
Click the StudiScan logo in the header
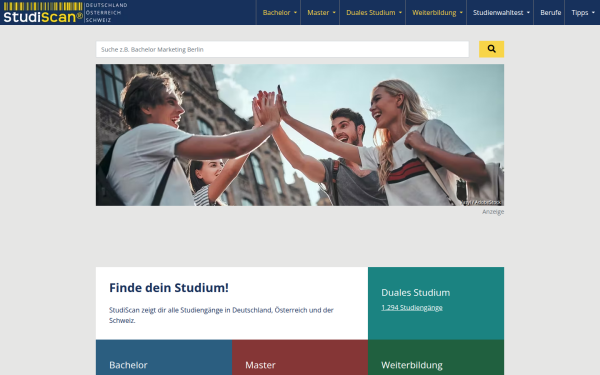(x=43, y=12)
